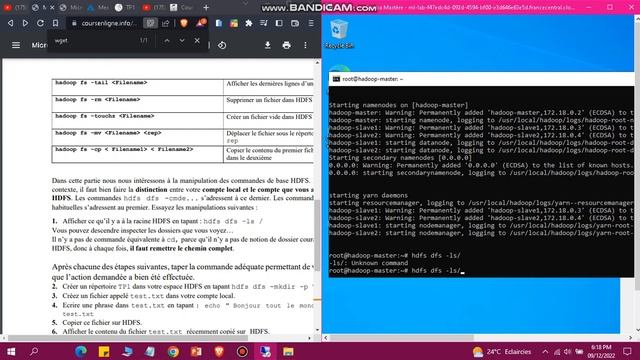Screen dimensions: 640x360
Task: Close the currently active browser tab
Action: [52, 7]
